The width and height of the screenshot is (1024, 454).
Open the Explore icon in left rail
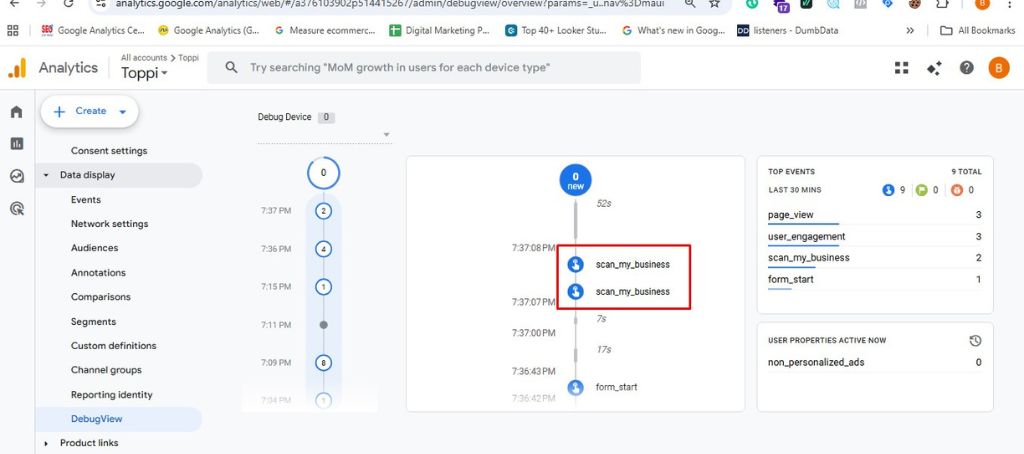[16, 176]
